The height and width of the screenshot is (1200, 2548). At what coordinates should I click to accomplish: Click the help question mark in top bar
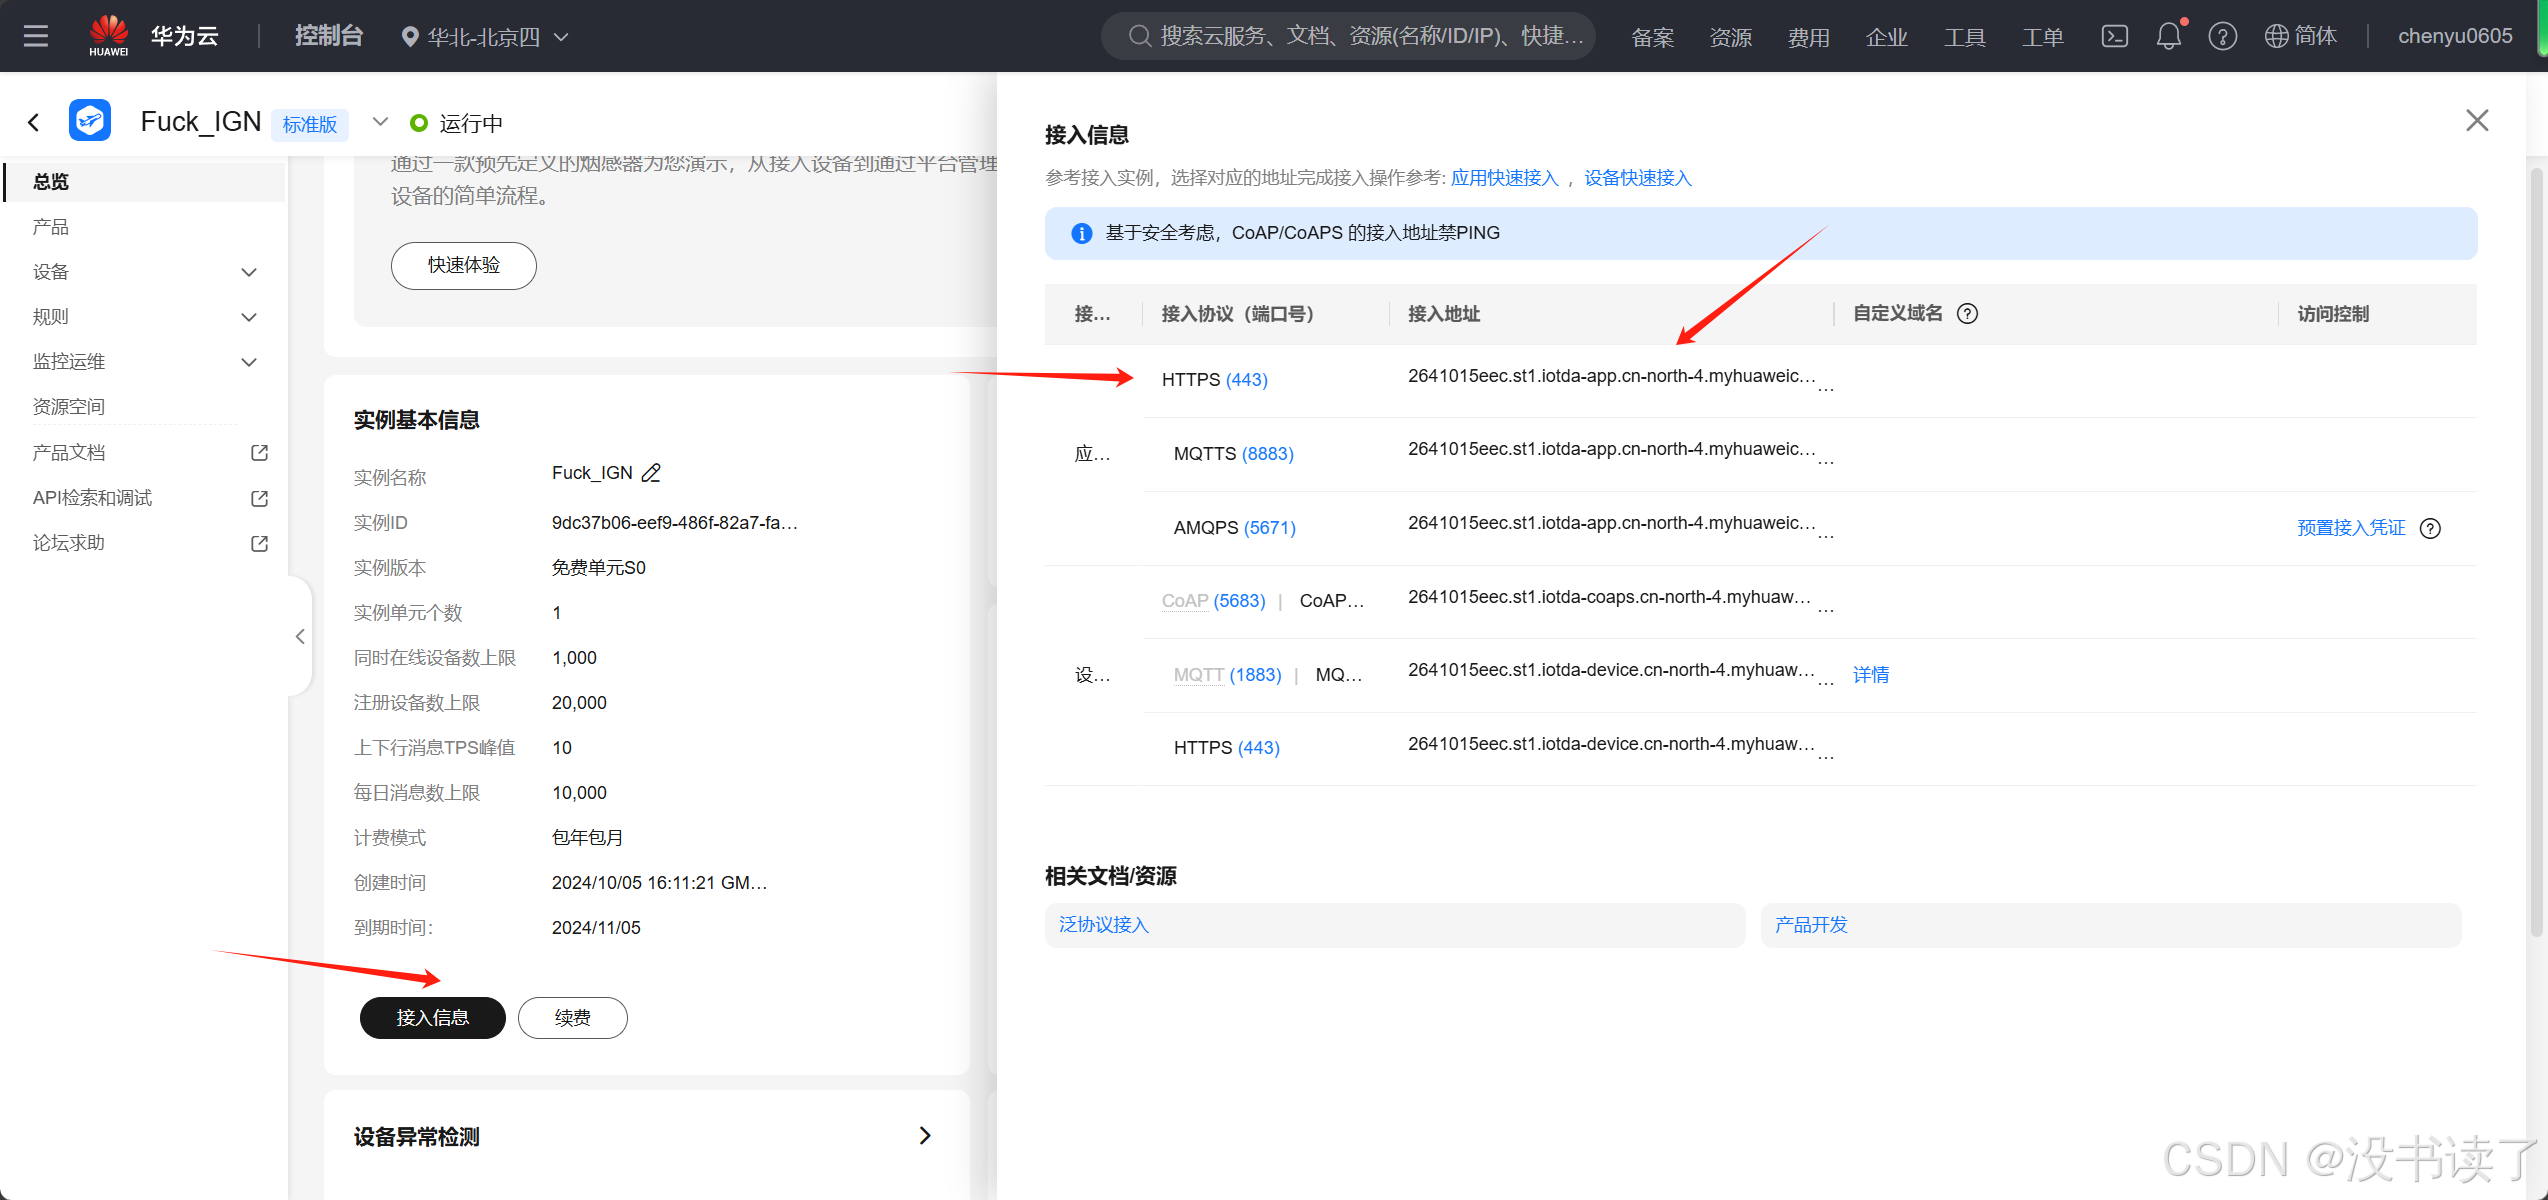click(x=2222, y=37)
